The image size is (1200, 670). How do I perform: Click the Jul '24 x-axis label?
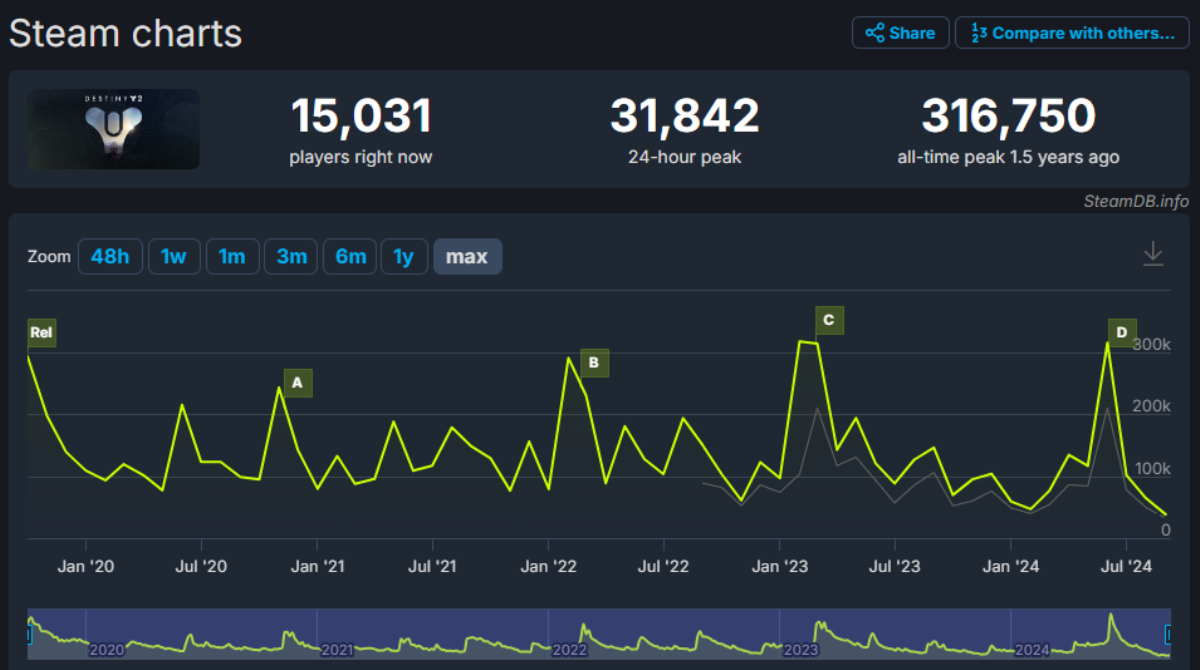point(1127,567)
